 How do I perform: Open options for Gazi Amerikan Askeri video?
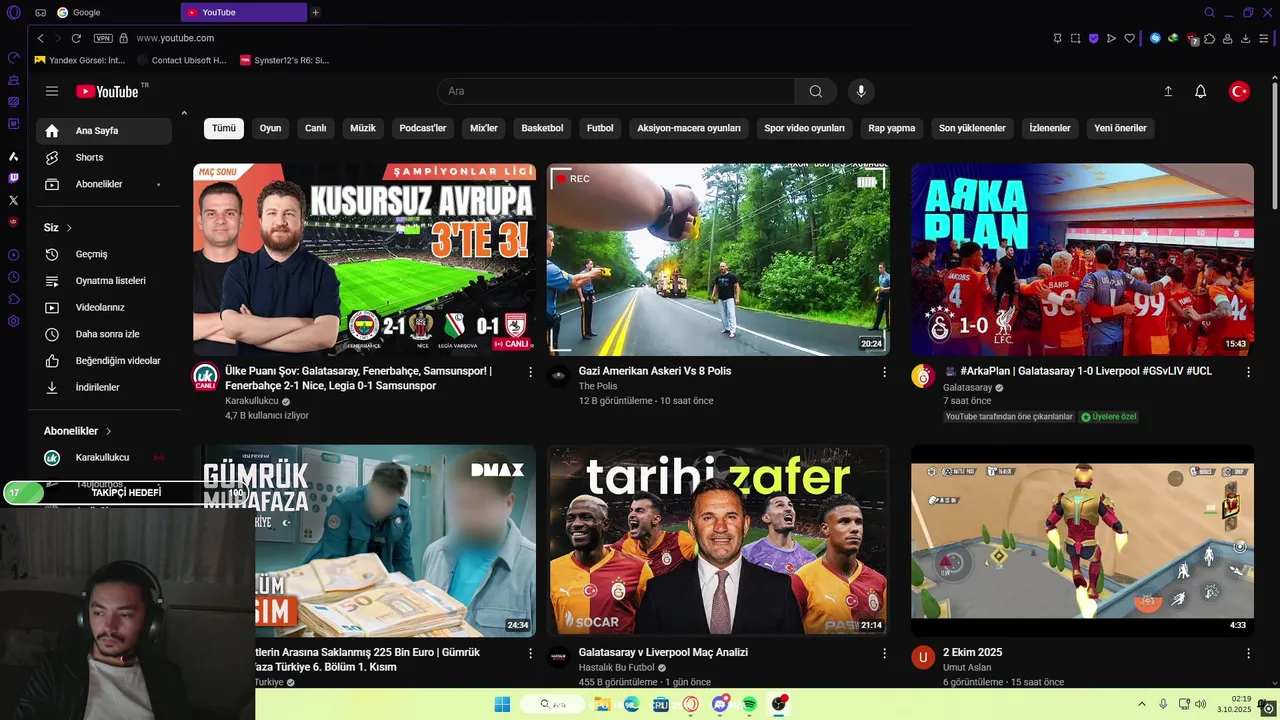(884, 372)
